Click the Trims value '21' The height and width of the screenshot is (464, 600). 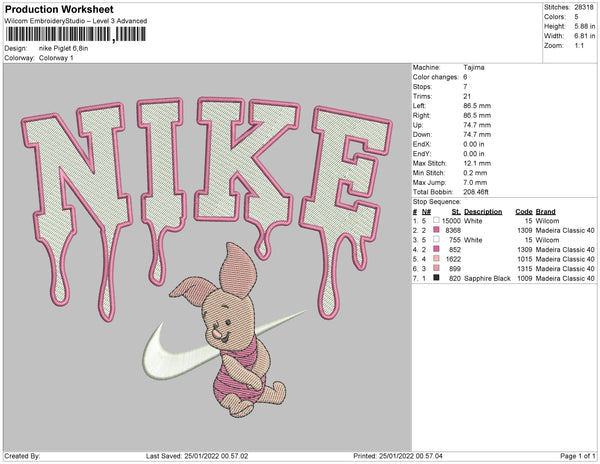pyautogui.click(x=467, y=96)
